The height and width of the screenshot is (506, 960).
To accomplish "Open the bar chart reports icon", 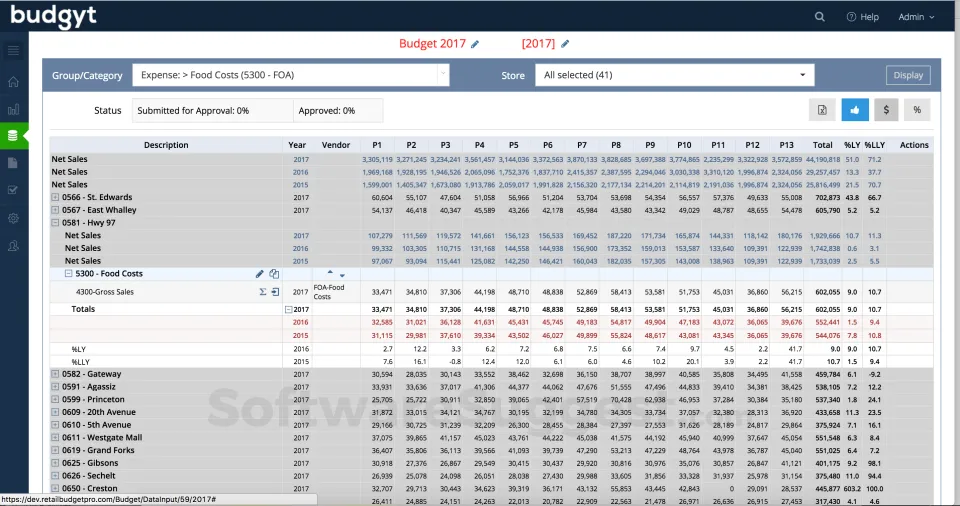I will point(13,110).
